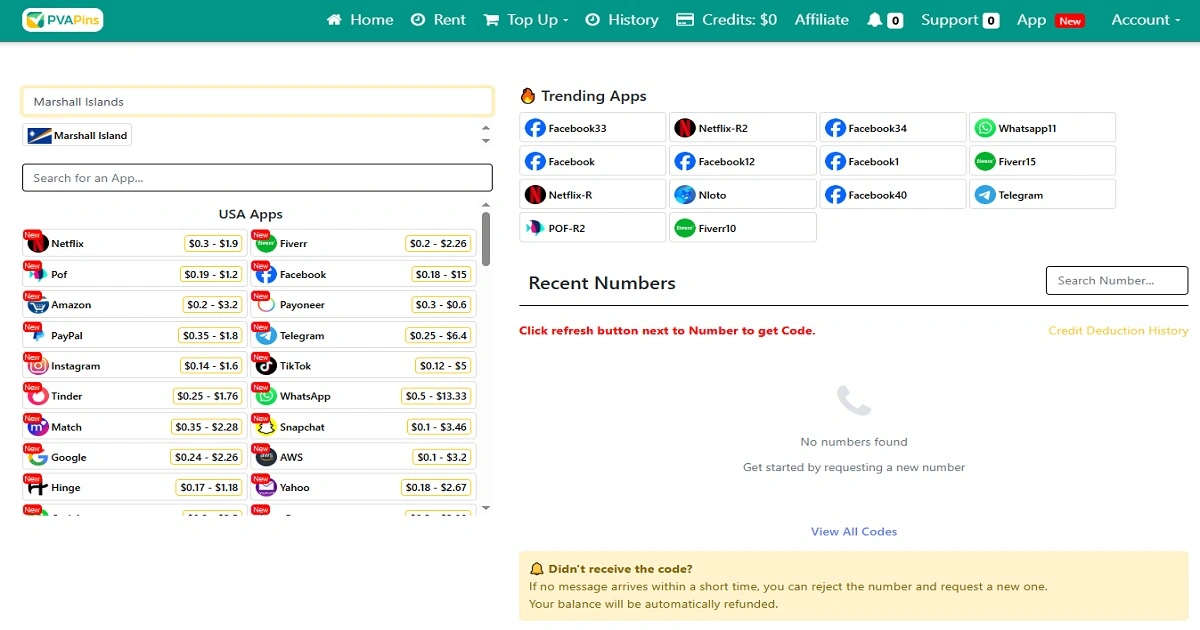Open the Support menu item
The image size is (1200, 630).
tap(960, 20)
